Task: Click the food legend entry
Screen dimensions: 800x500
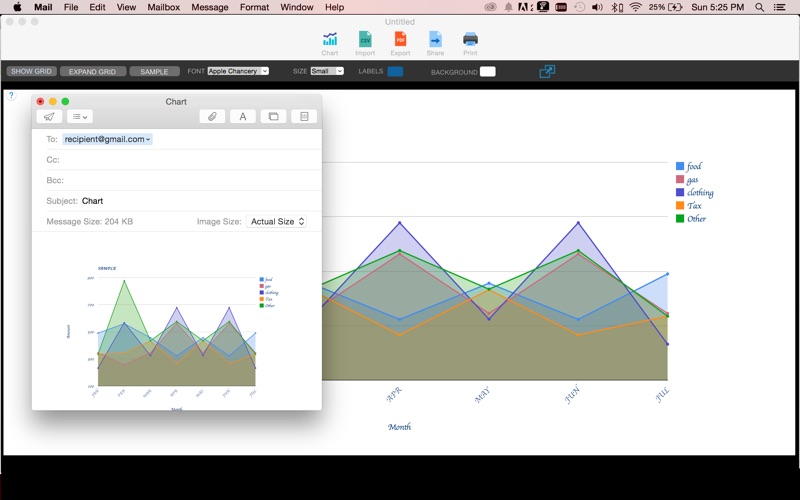Action: click(x=689, y=166)
